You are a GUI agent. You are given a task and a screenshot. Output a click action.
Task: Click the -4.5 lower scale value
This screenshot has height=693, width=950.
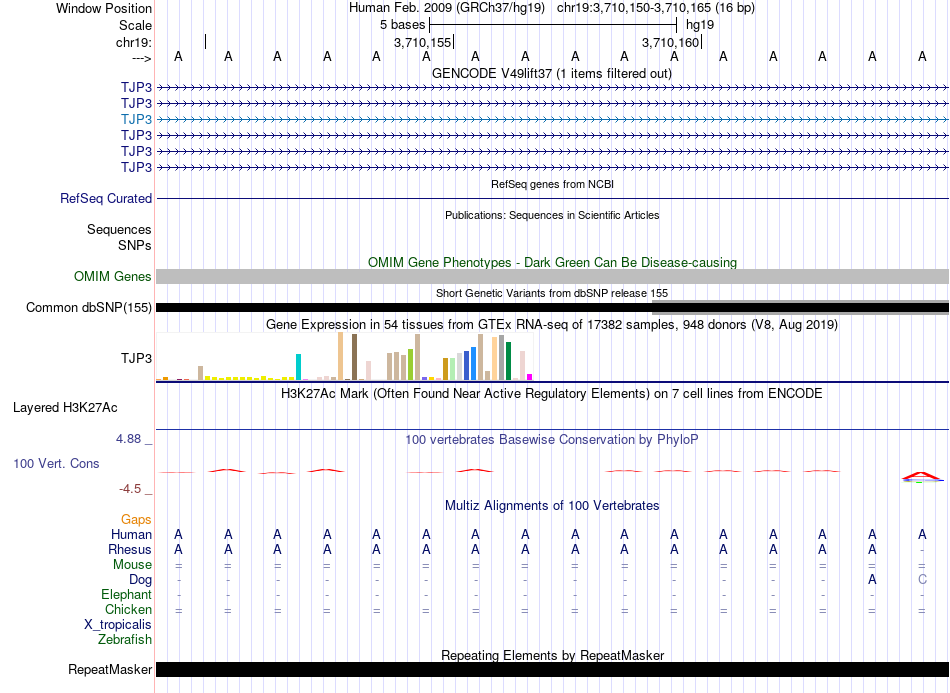point(130,489)
